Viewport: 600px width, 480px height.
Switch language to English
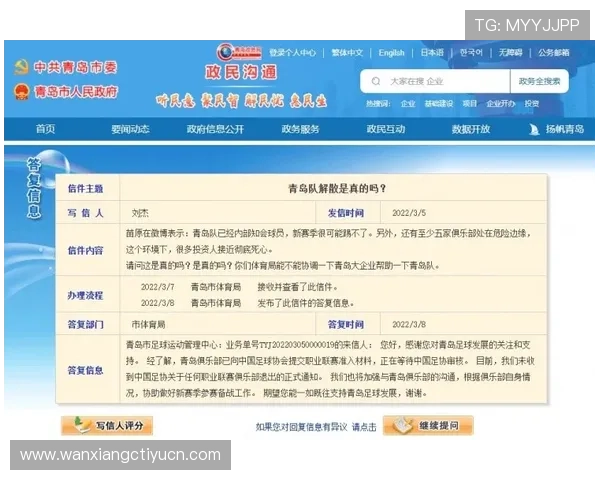pyautogui.click(x=391, y=52)
